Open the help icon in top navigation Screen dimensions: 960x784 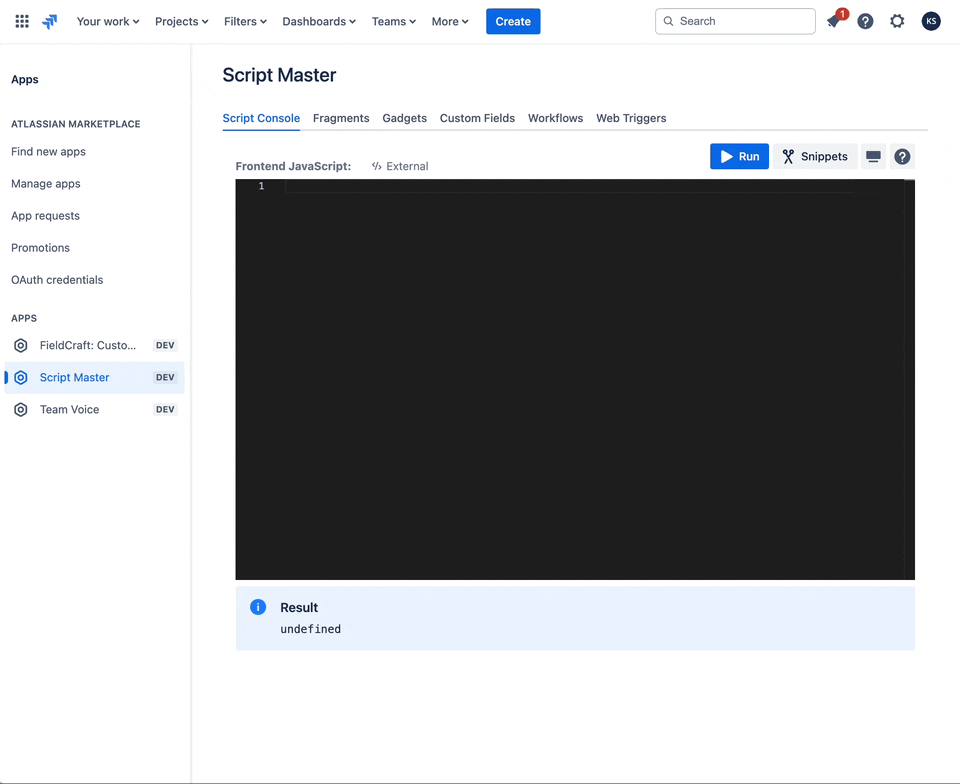[865, 21]
